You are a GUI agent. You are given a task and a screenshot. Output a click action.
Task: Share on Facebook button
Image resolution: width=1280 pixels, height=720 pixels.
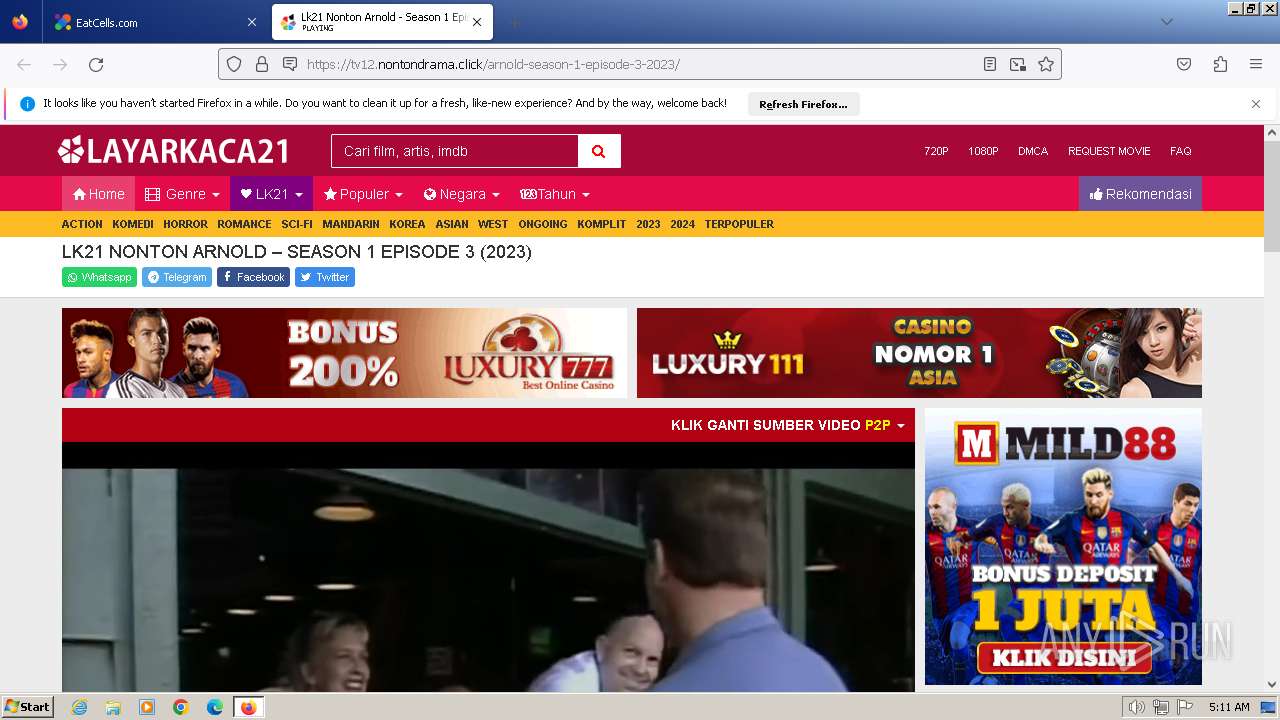(x=253, y=277)
